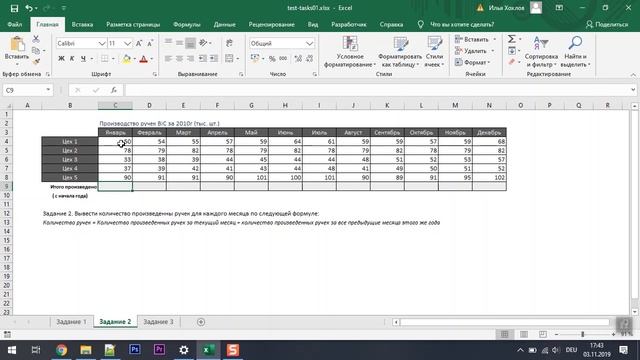This screenshot has height=360, width=640.
Task: Toggle bottom vertical alignment
Action: click(x=190, y=42)
